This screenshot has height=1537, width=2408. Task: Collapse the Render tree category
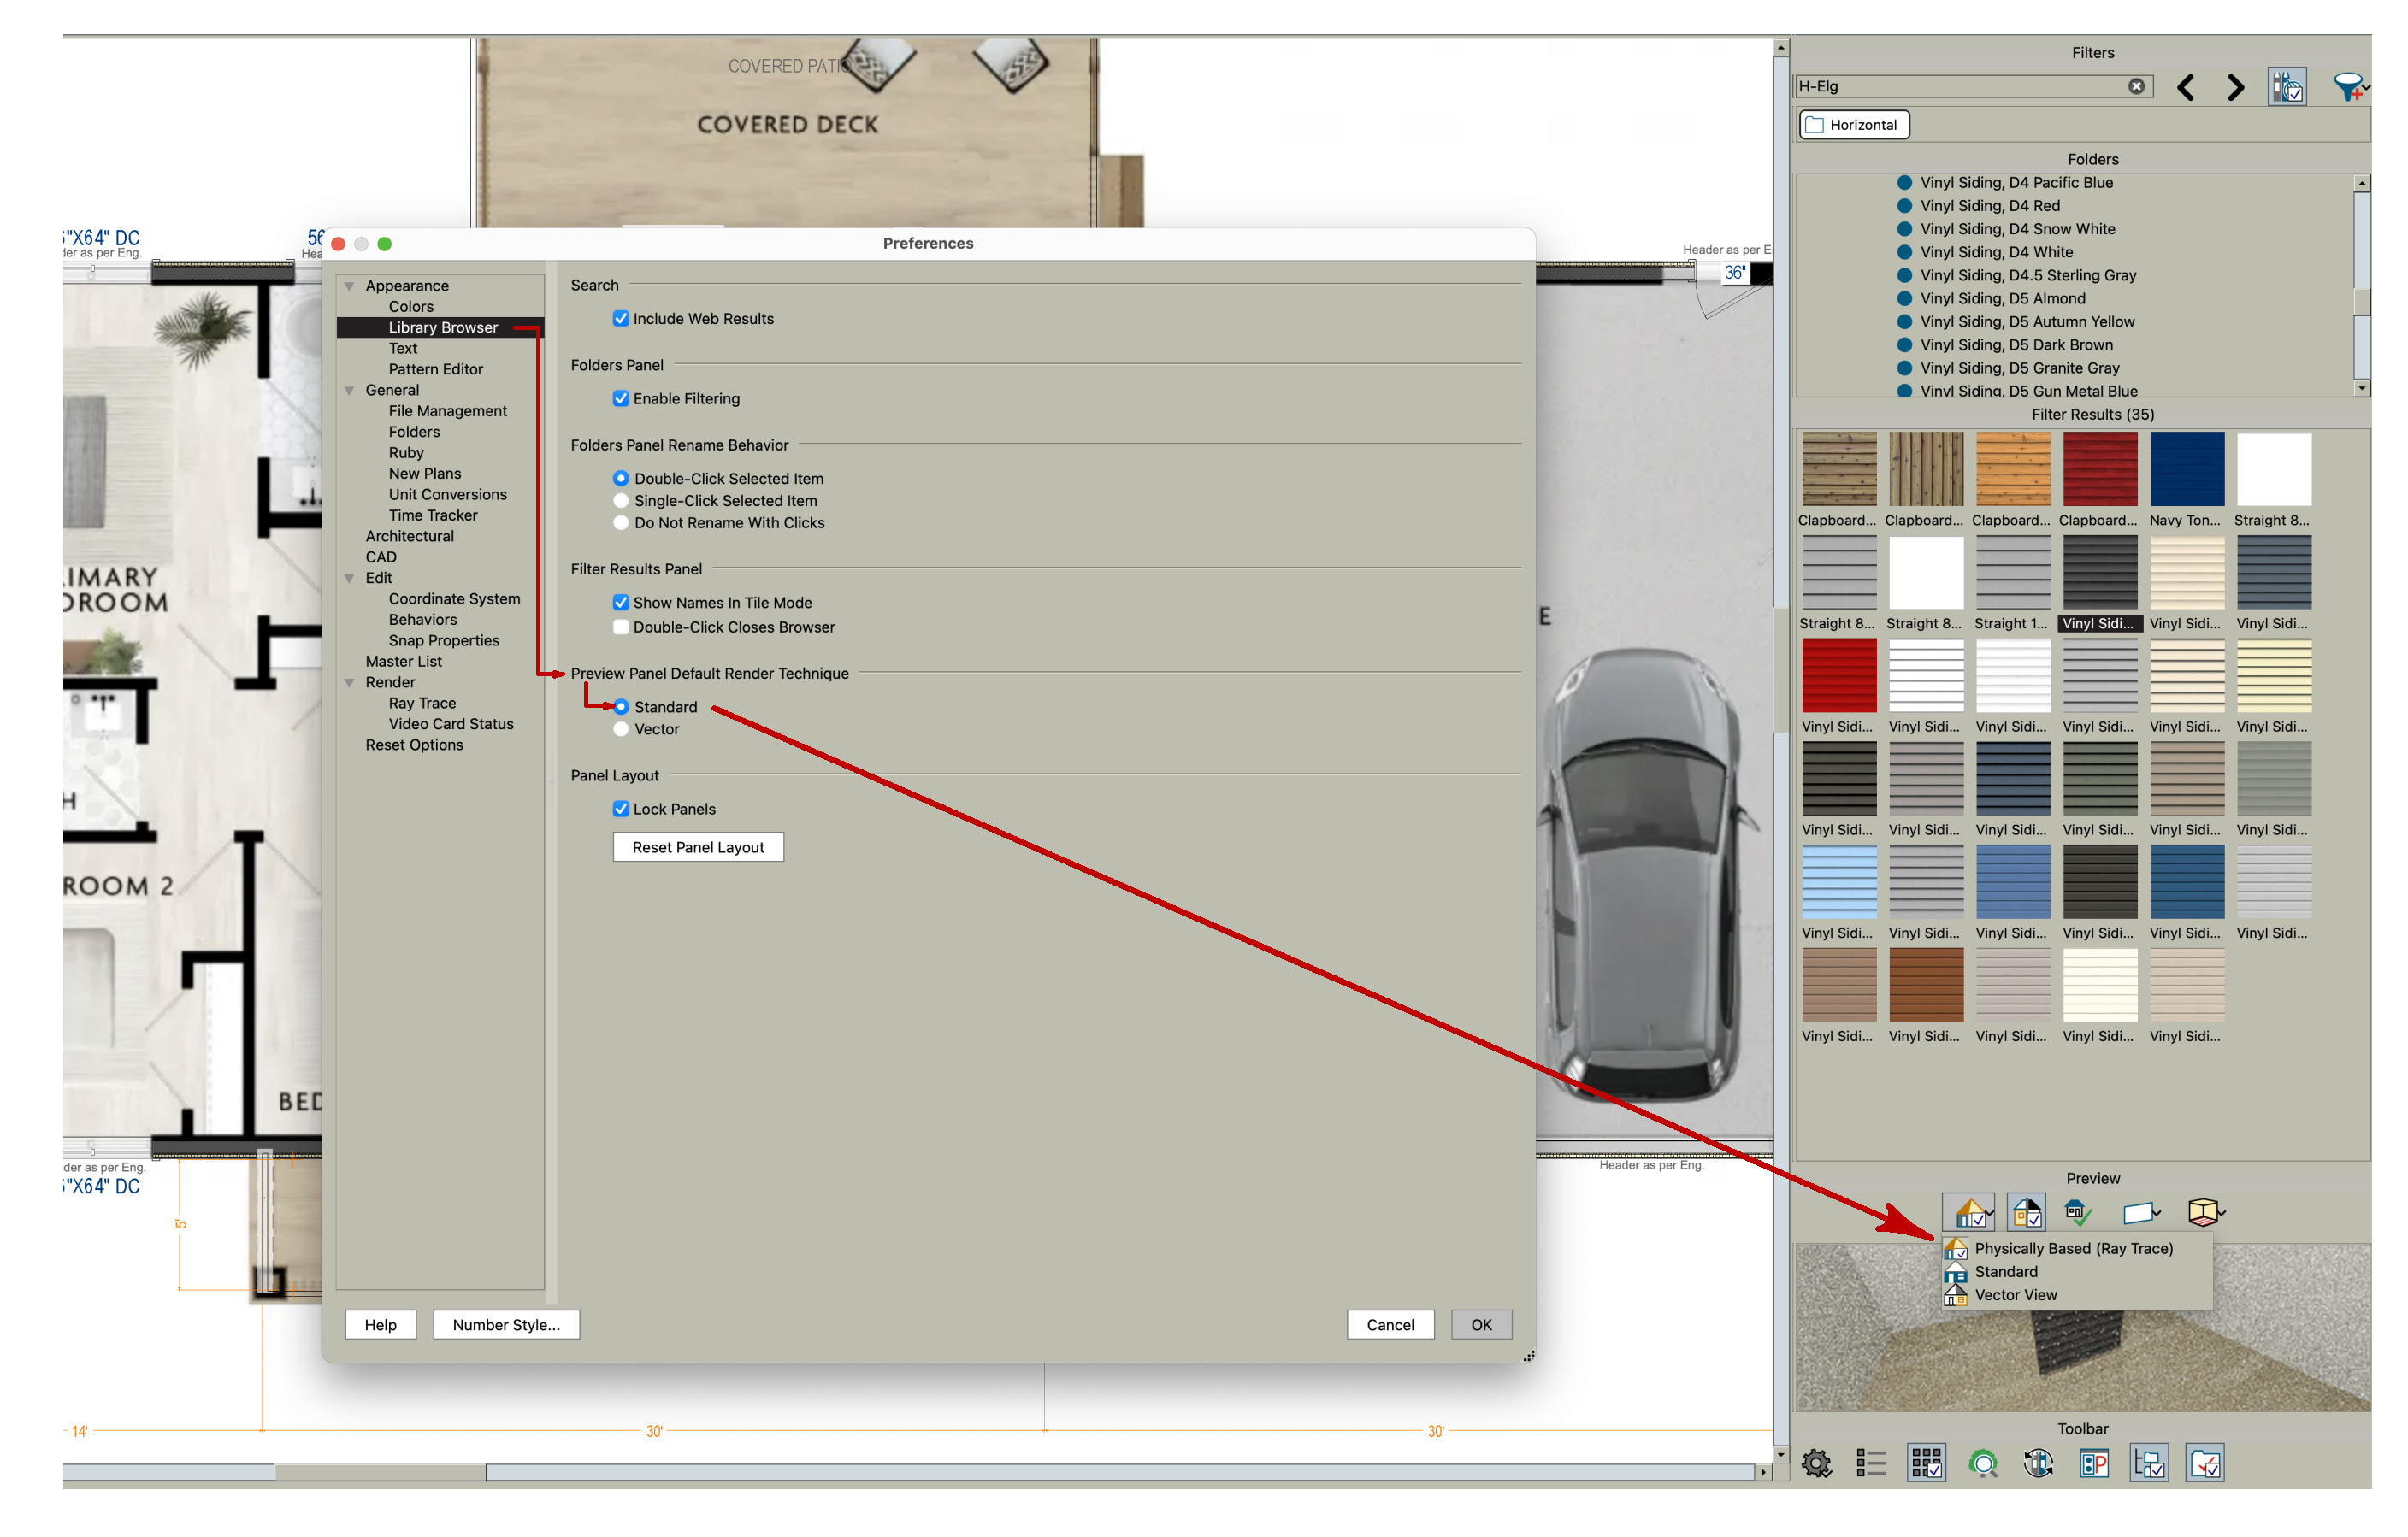tap(350, 682)
